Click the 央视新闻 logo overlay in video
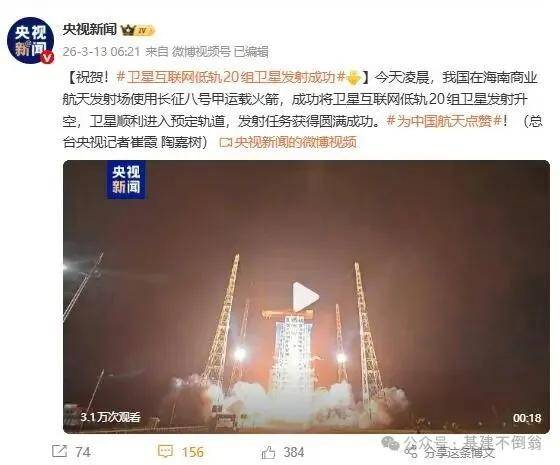560x465 pixels. tap(126, 180)
